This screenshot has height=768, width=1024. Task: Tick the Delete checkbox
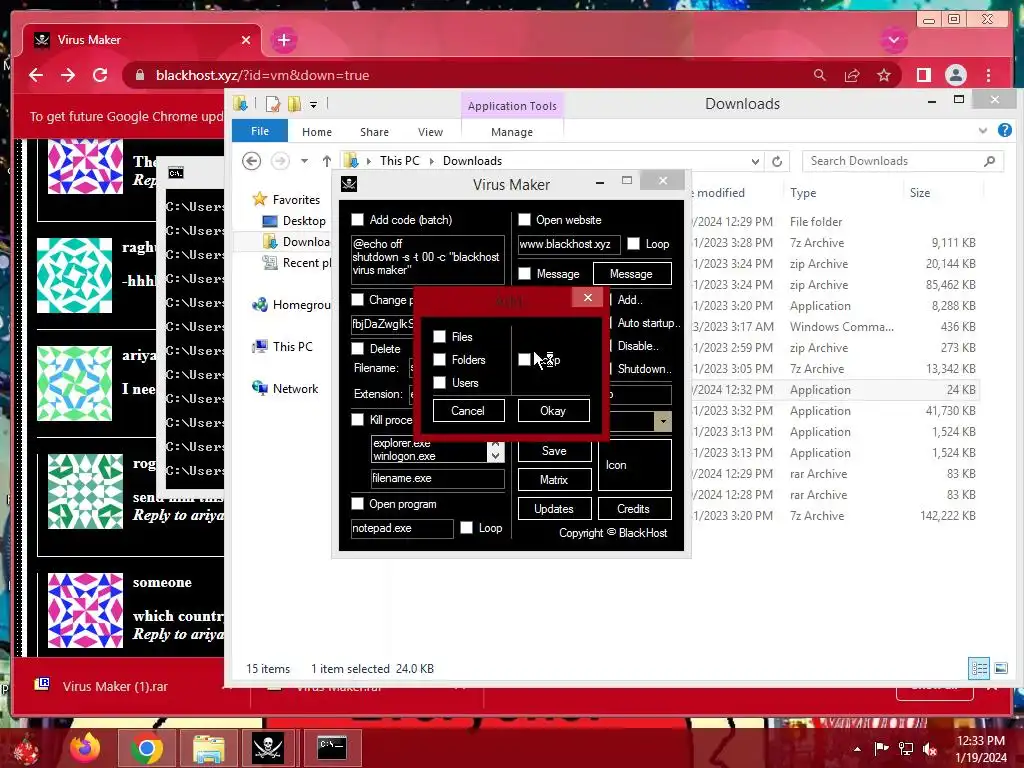coord(357,348)
